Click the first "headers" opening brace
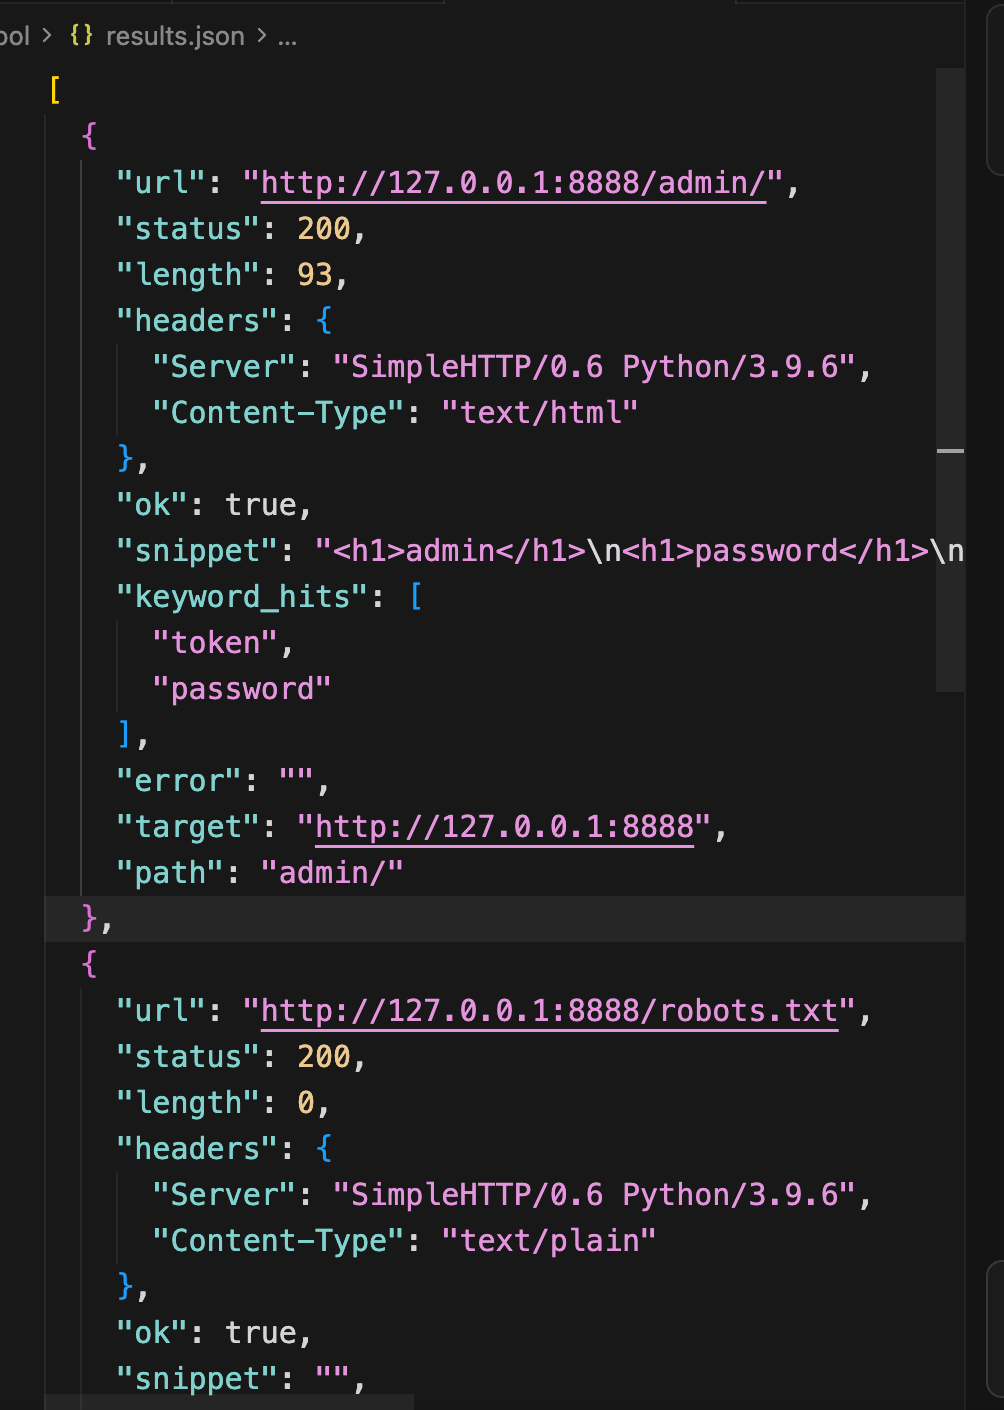 coord(324,321)
